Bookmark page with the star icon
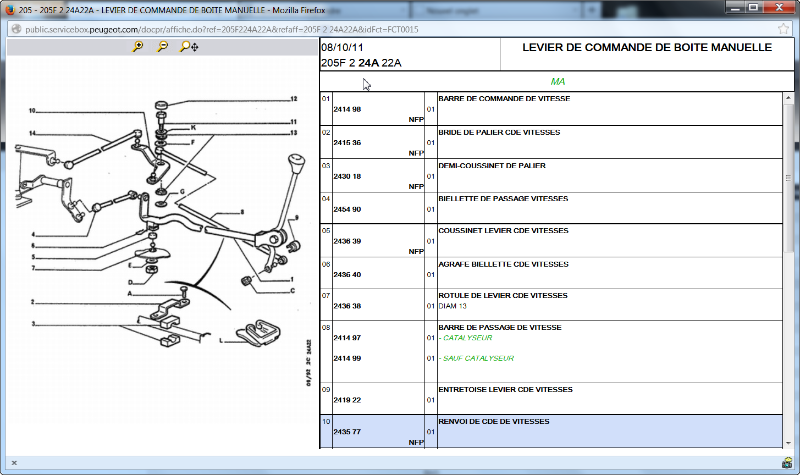The width and height of the screenshot is (800, 475). (x=783, y=29)
